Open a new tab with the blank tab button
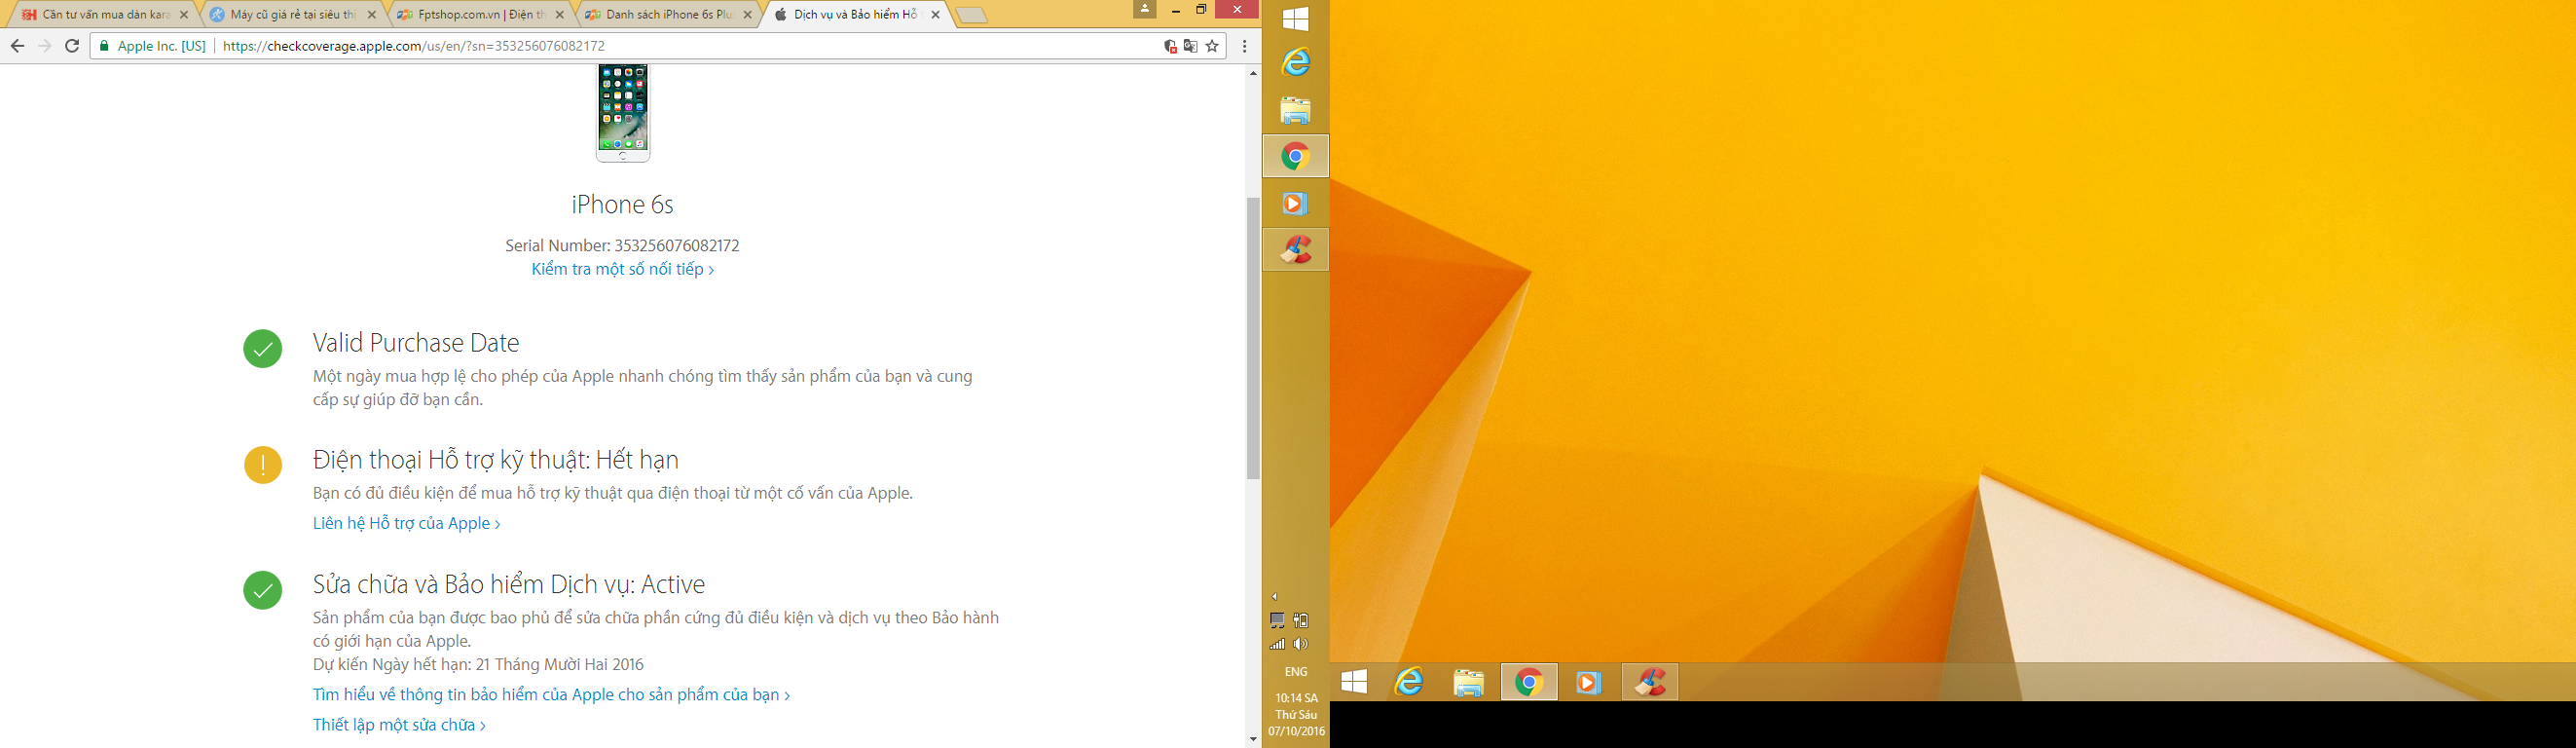Viewport: 2576px width, 748px height. [971, 15]
